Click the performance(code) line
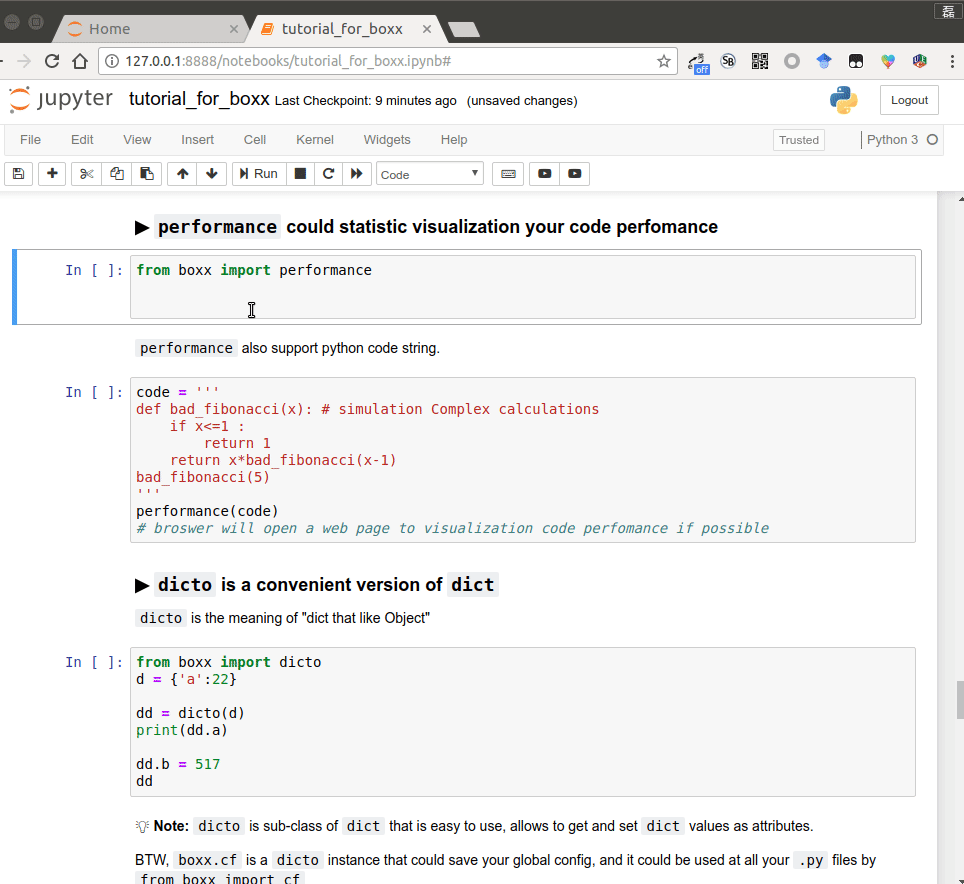The image size is (964, 884). pyautogui.click(x=207, y=511)
